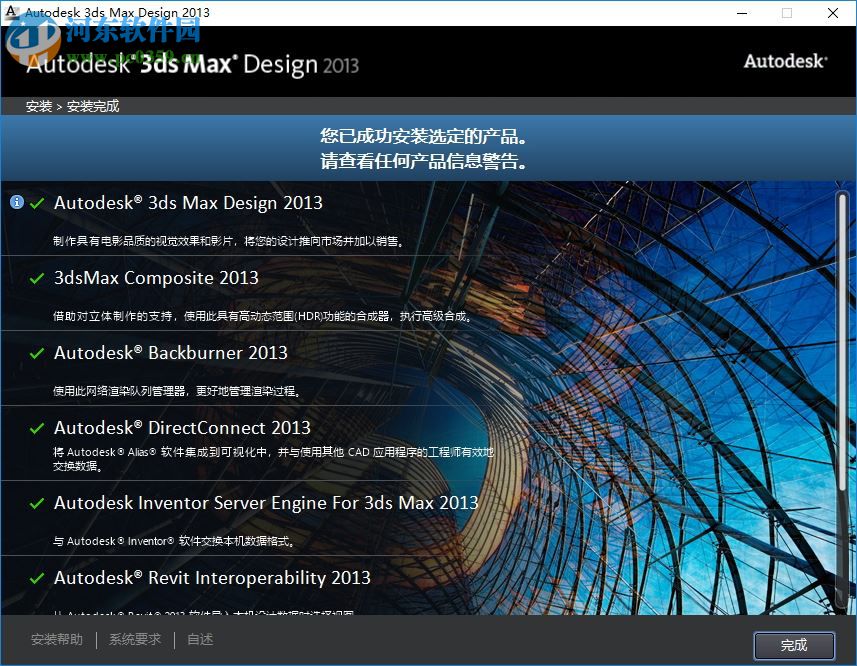This screenshot has height=666, width=857.
Task: Select the checkmark next to Autodesk Inventor Server Engine
Action: click(37, 502)
